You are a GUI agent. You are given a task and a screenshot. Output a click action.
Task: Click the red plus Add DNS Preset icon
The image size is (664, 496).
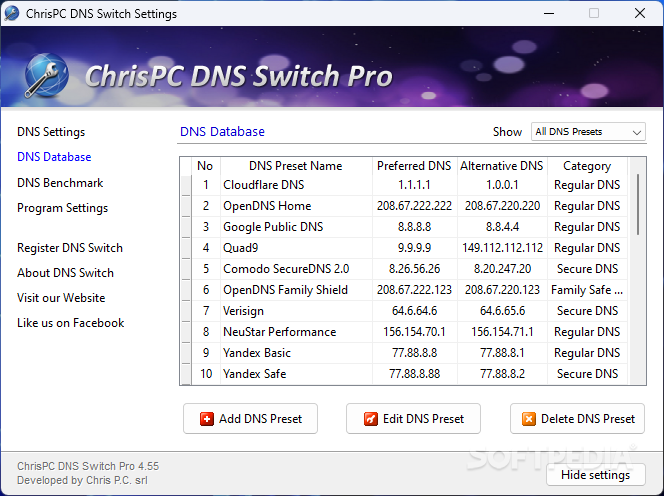click(207, 419)
